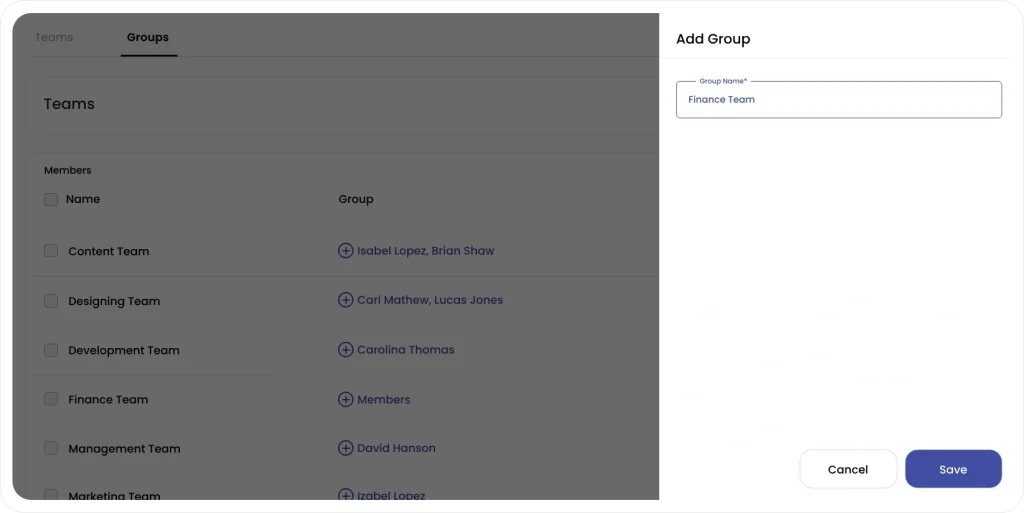1024x513 pixels.
Task: Cancel adding the group
Action: click(x=848, y=469)
